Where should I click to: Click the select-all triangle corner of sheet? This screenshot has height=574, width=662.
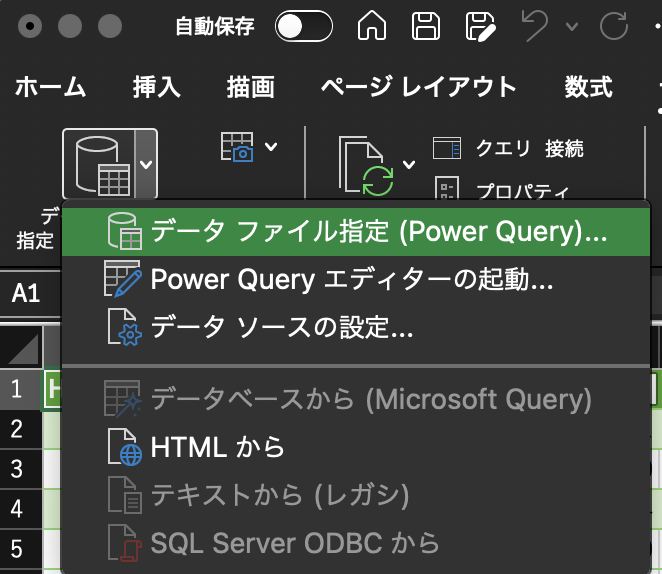[21, 348]
